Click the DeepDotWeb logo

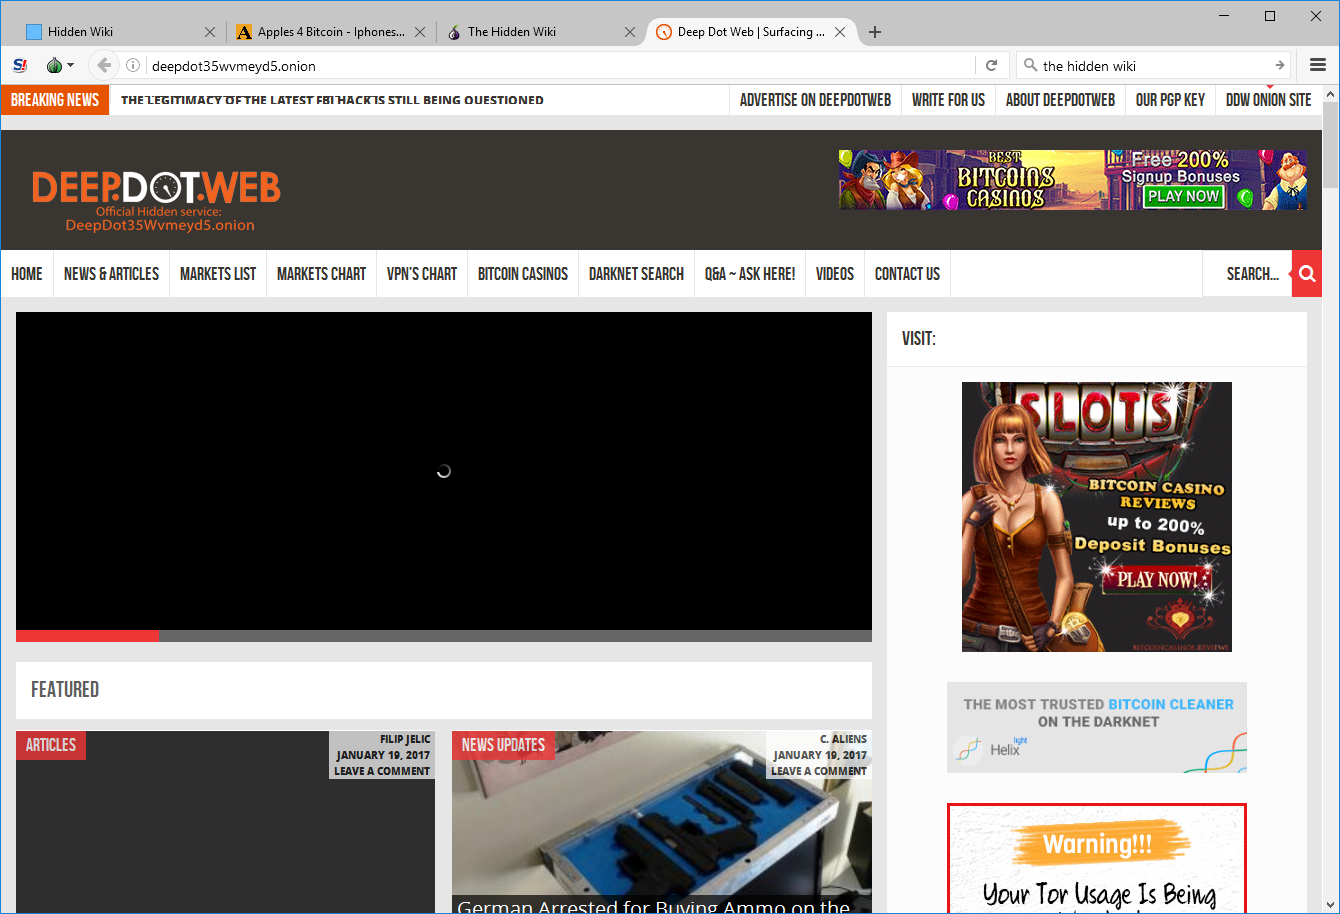[x=156, y=200]
